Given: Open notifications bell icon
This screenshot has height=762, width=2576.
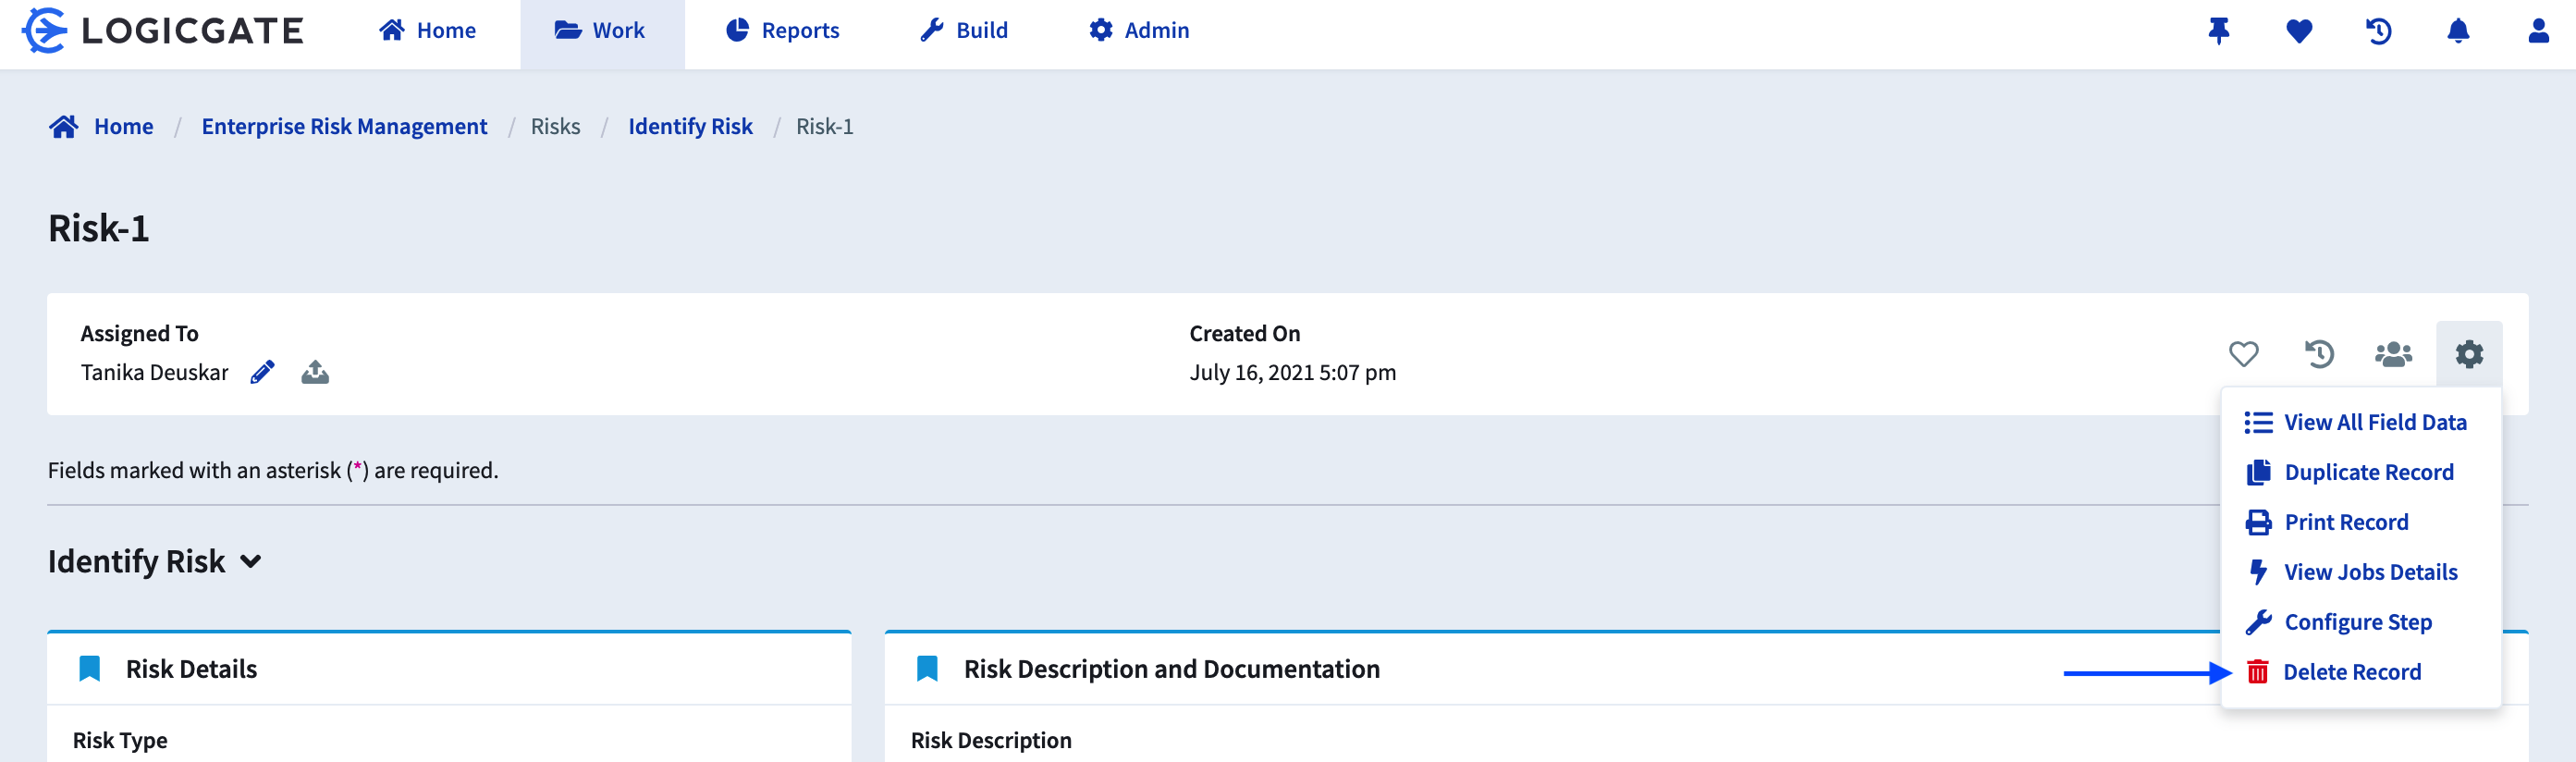Looking at the screenshot, I should click(2458, 31).
